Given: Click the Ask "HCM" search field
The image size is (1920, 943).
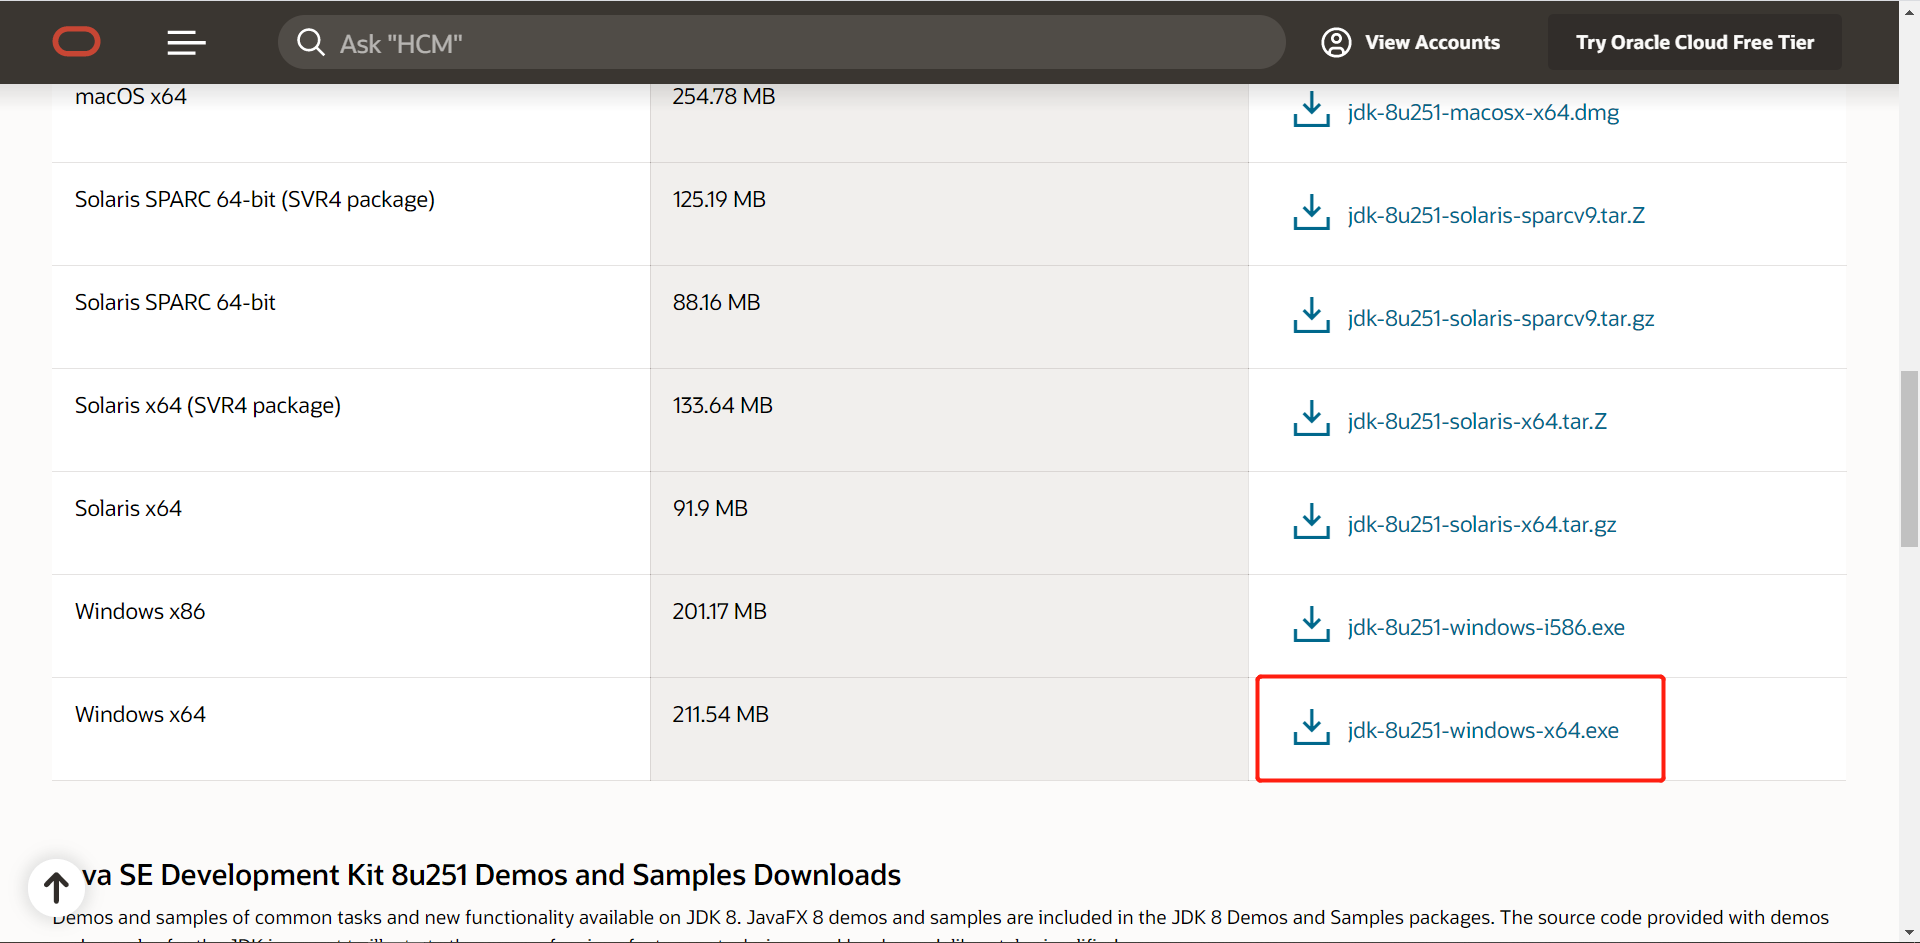Looking at the screenshot, I should click(x=781, y=42).
